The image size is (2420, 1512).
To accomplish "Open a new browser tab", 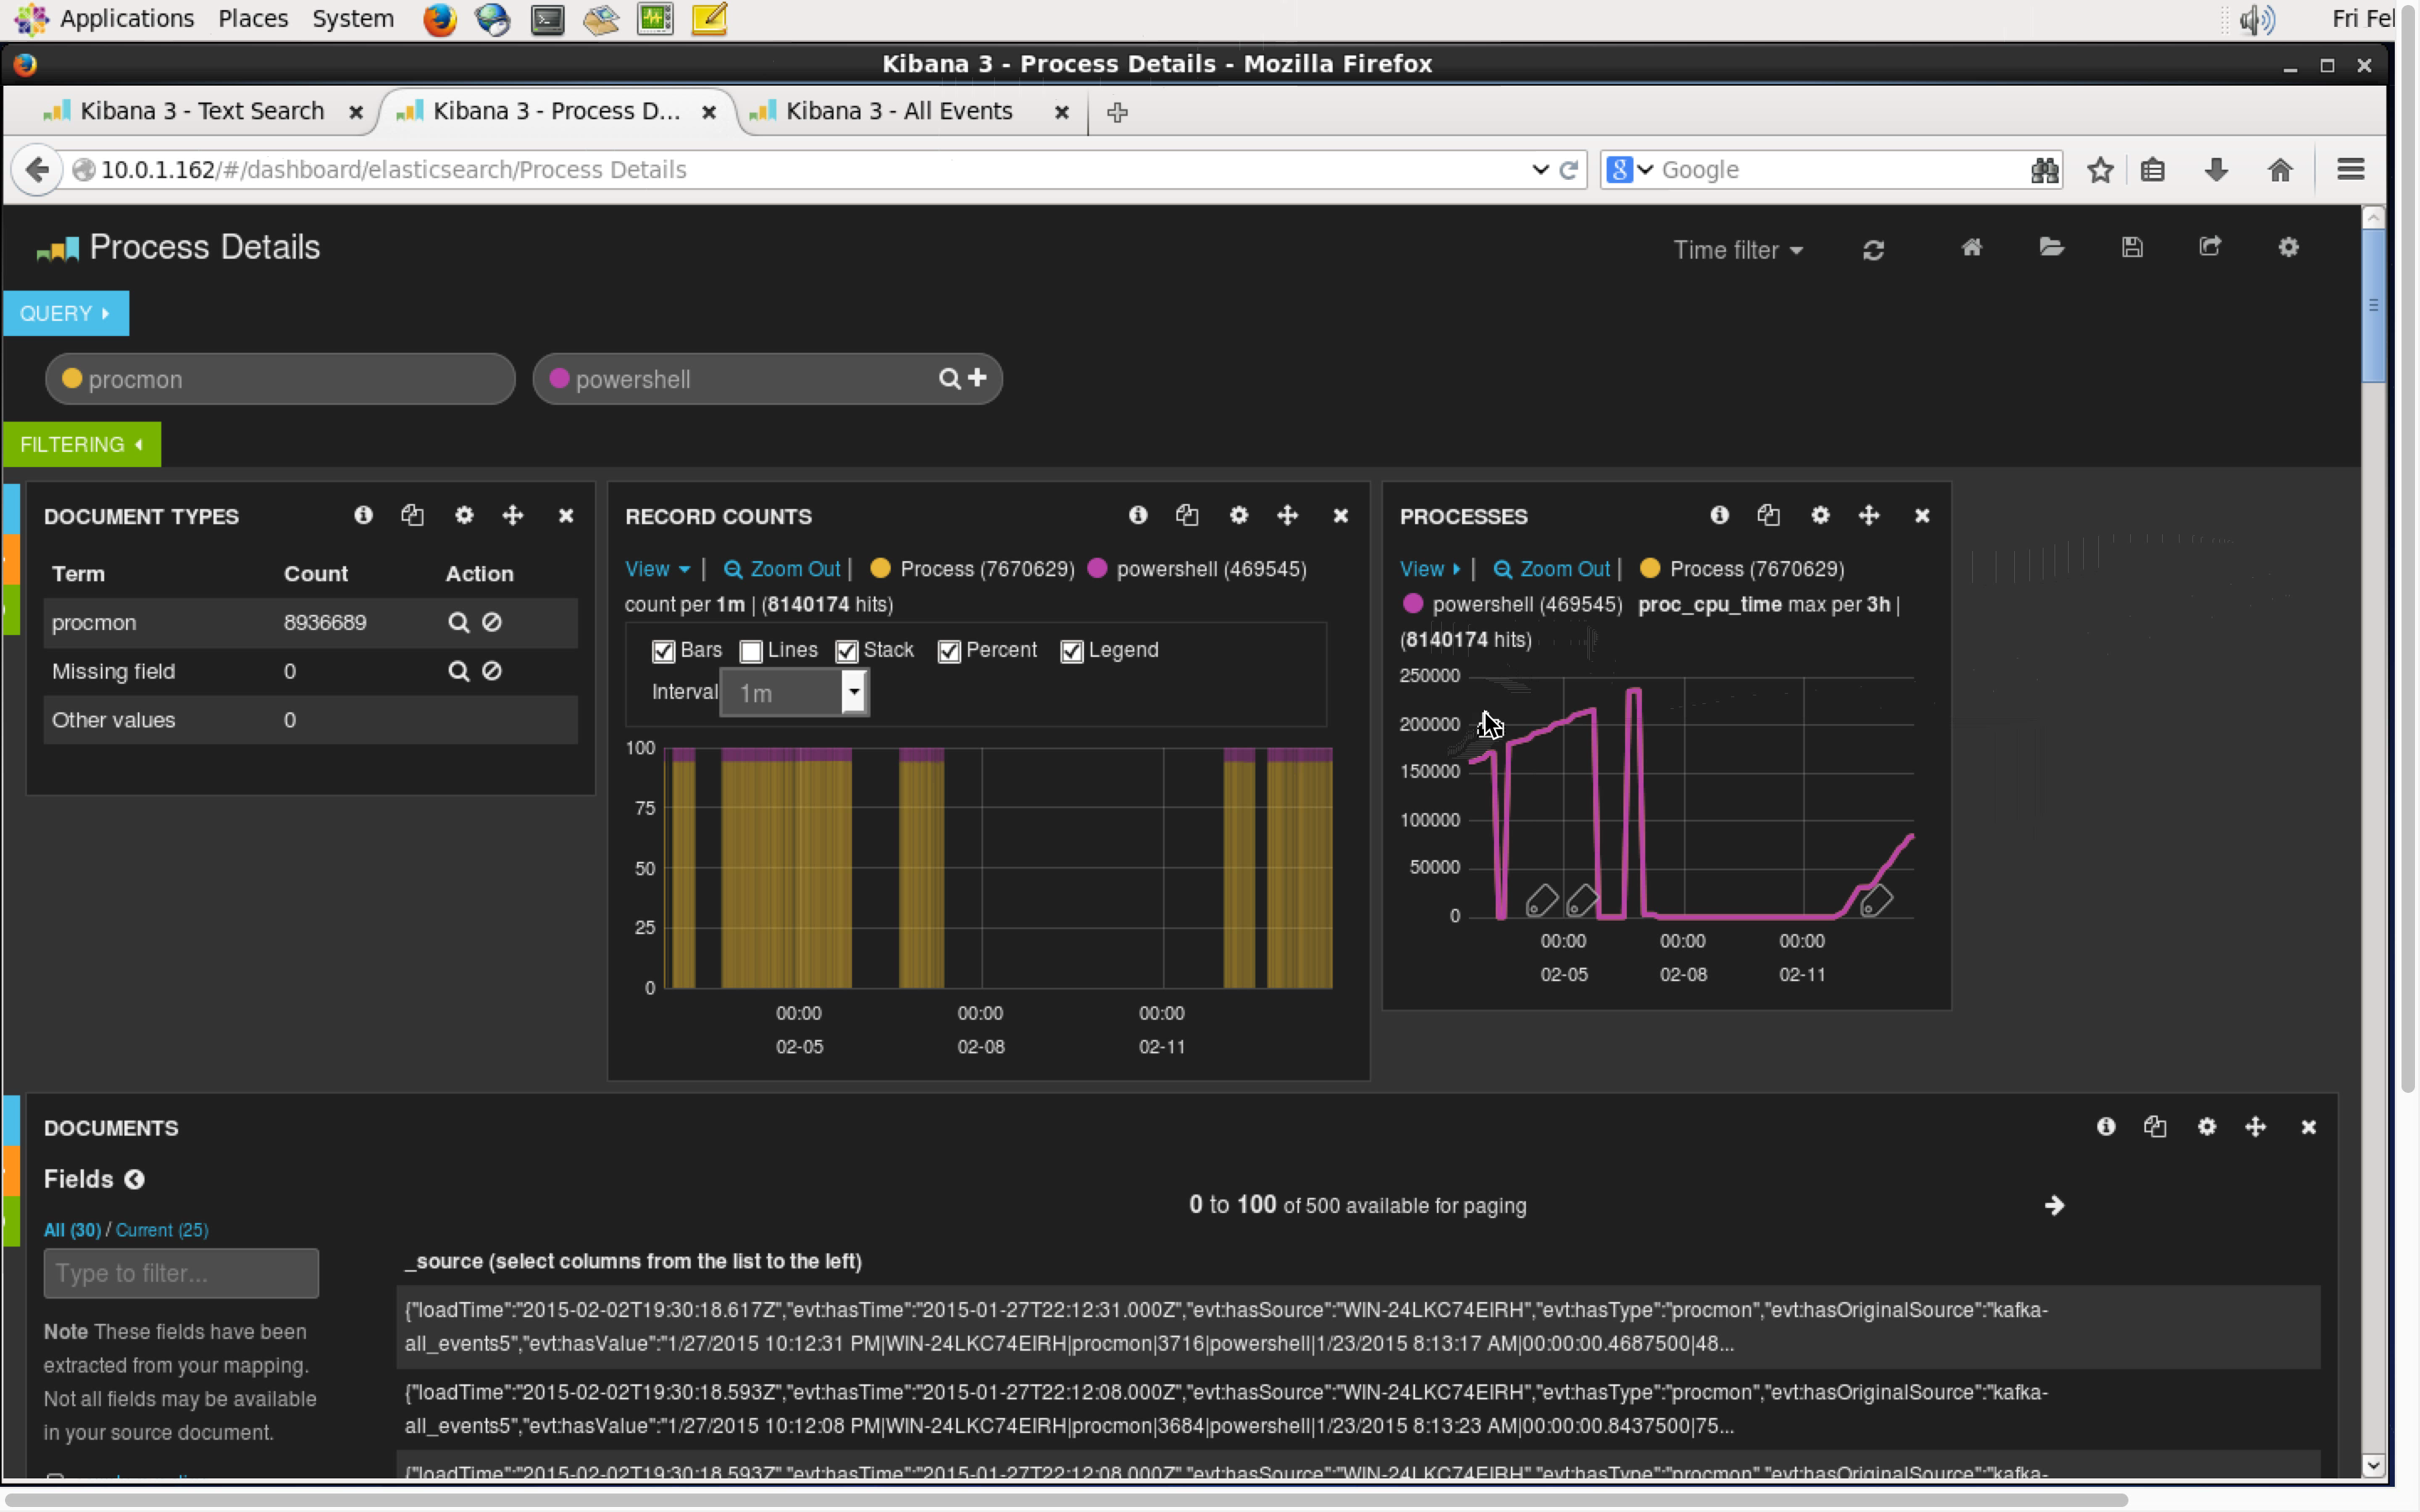I will click(1117, 112).
